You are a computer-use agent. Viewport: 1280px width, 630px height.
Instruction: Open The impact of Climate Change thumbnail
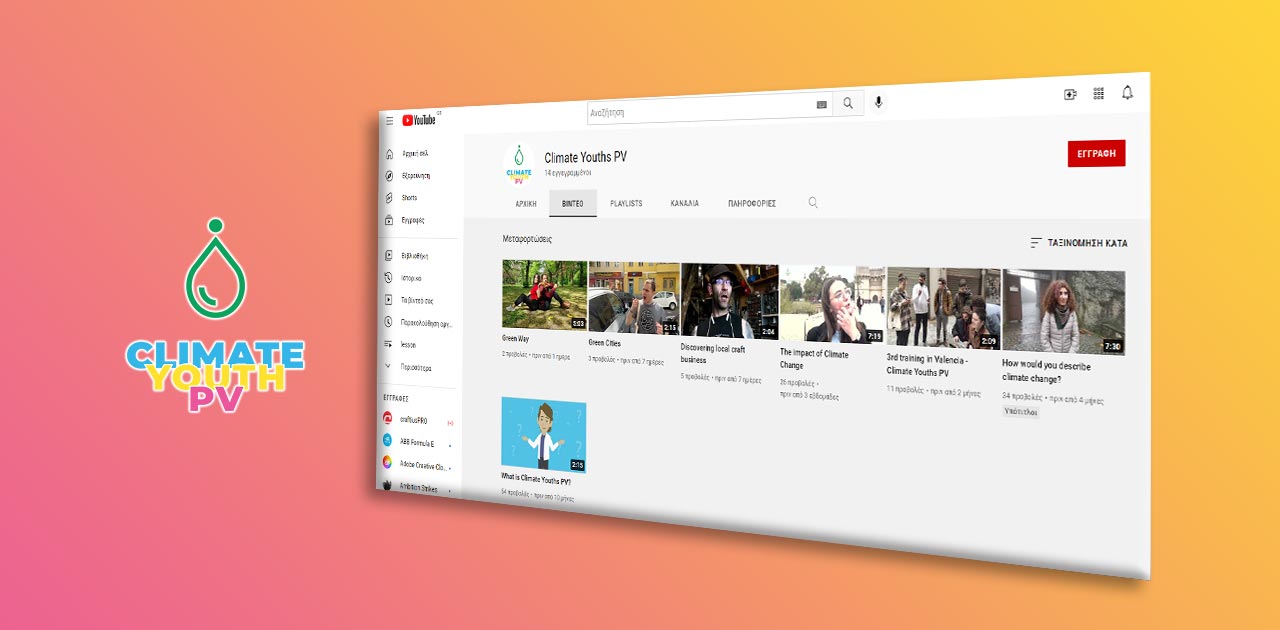click(x=832, y=305)
